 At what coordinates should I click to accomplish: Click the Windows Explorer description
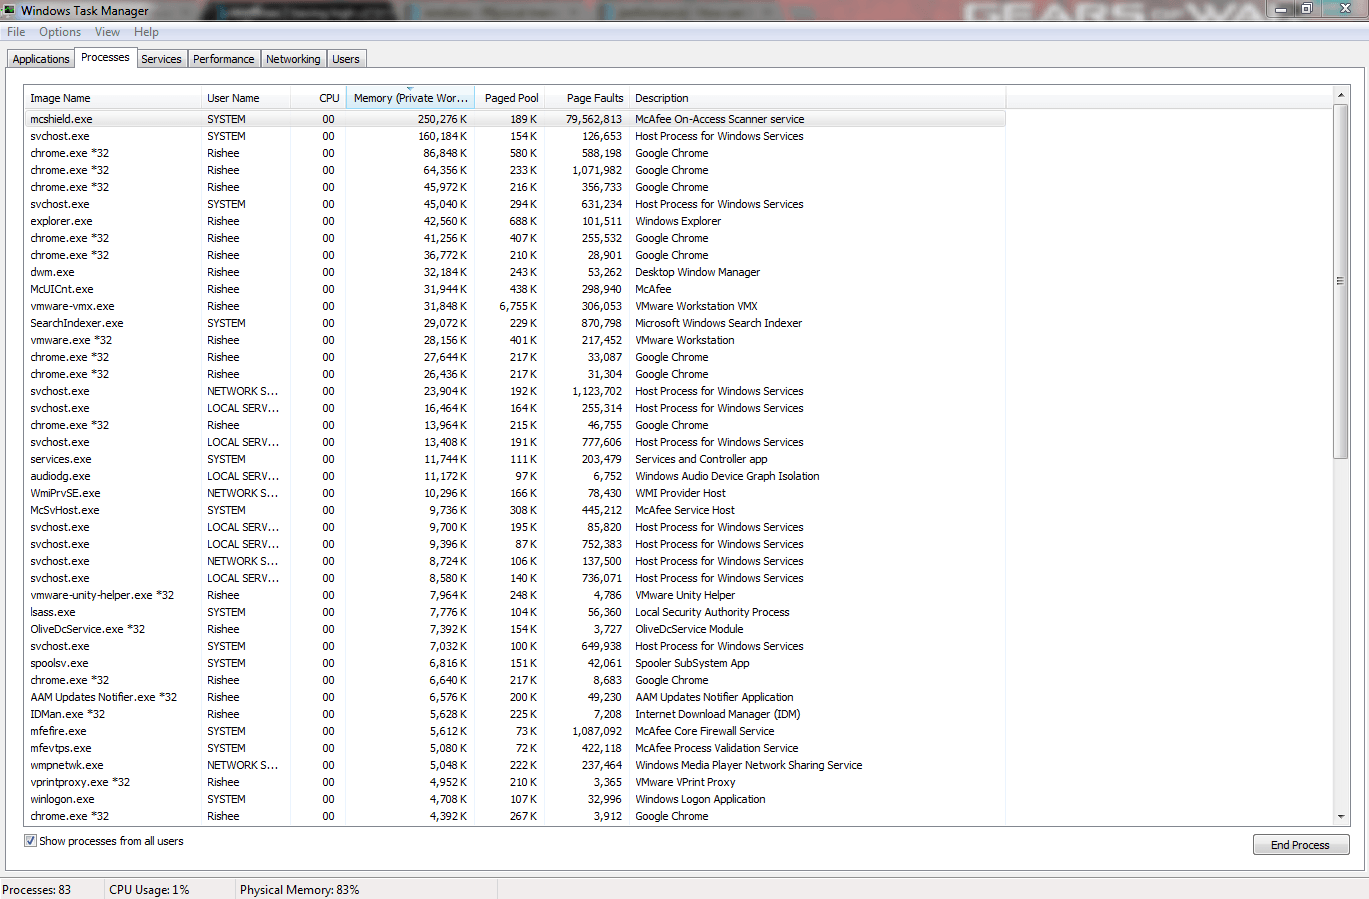(x=678, y=221)
